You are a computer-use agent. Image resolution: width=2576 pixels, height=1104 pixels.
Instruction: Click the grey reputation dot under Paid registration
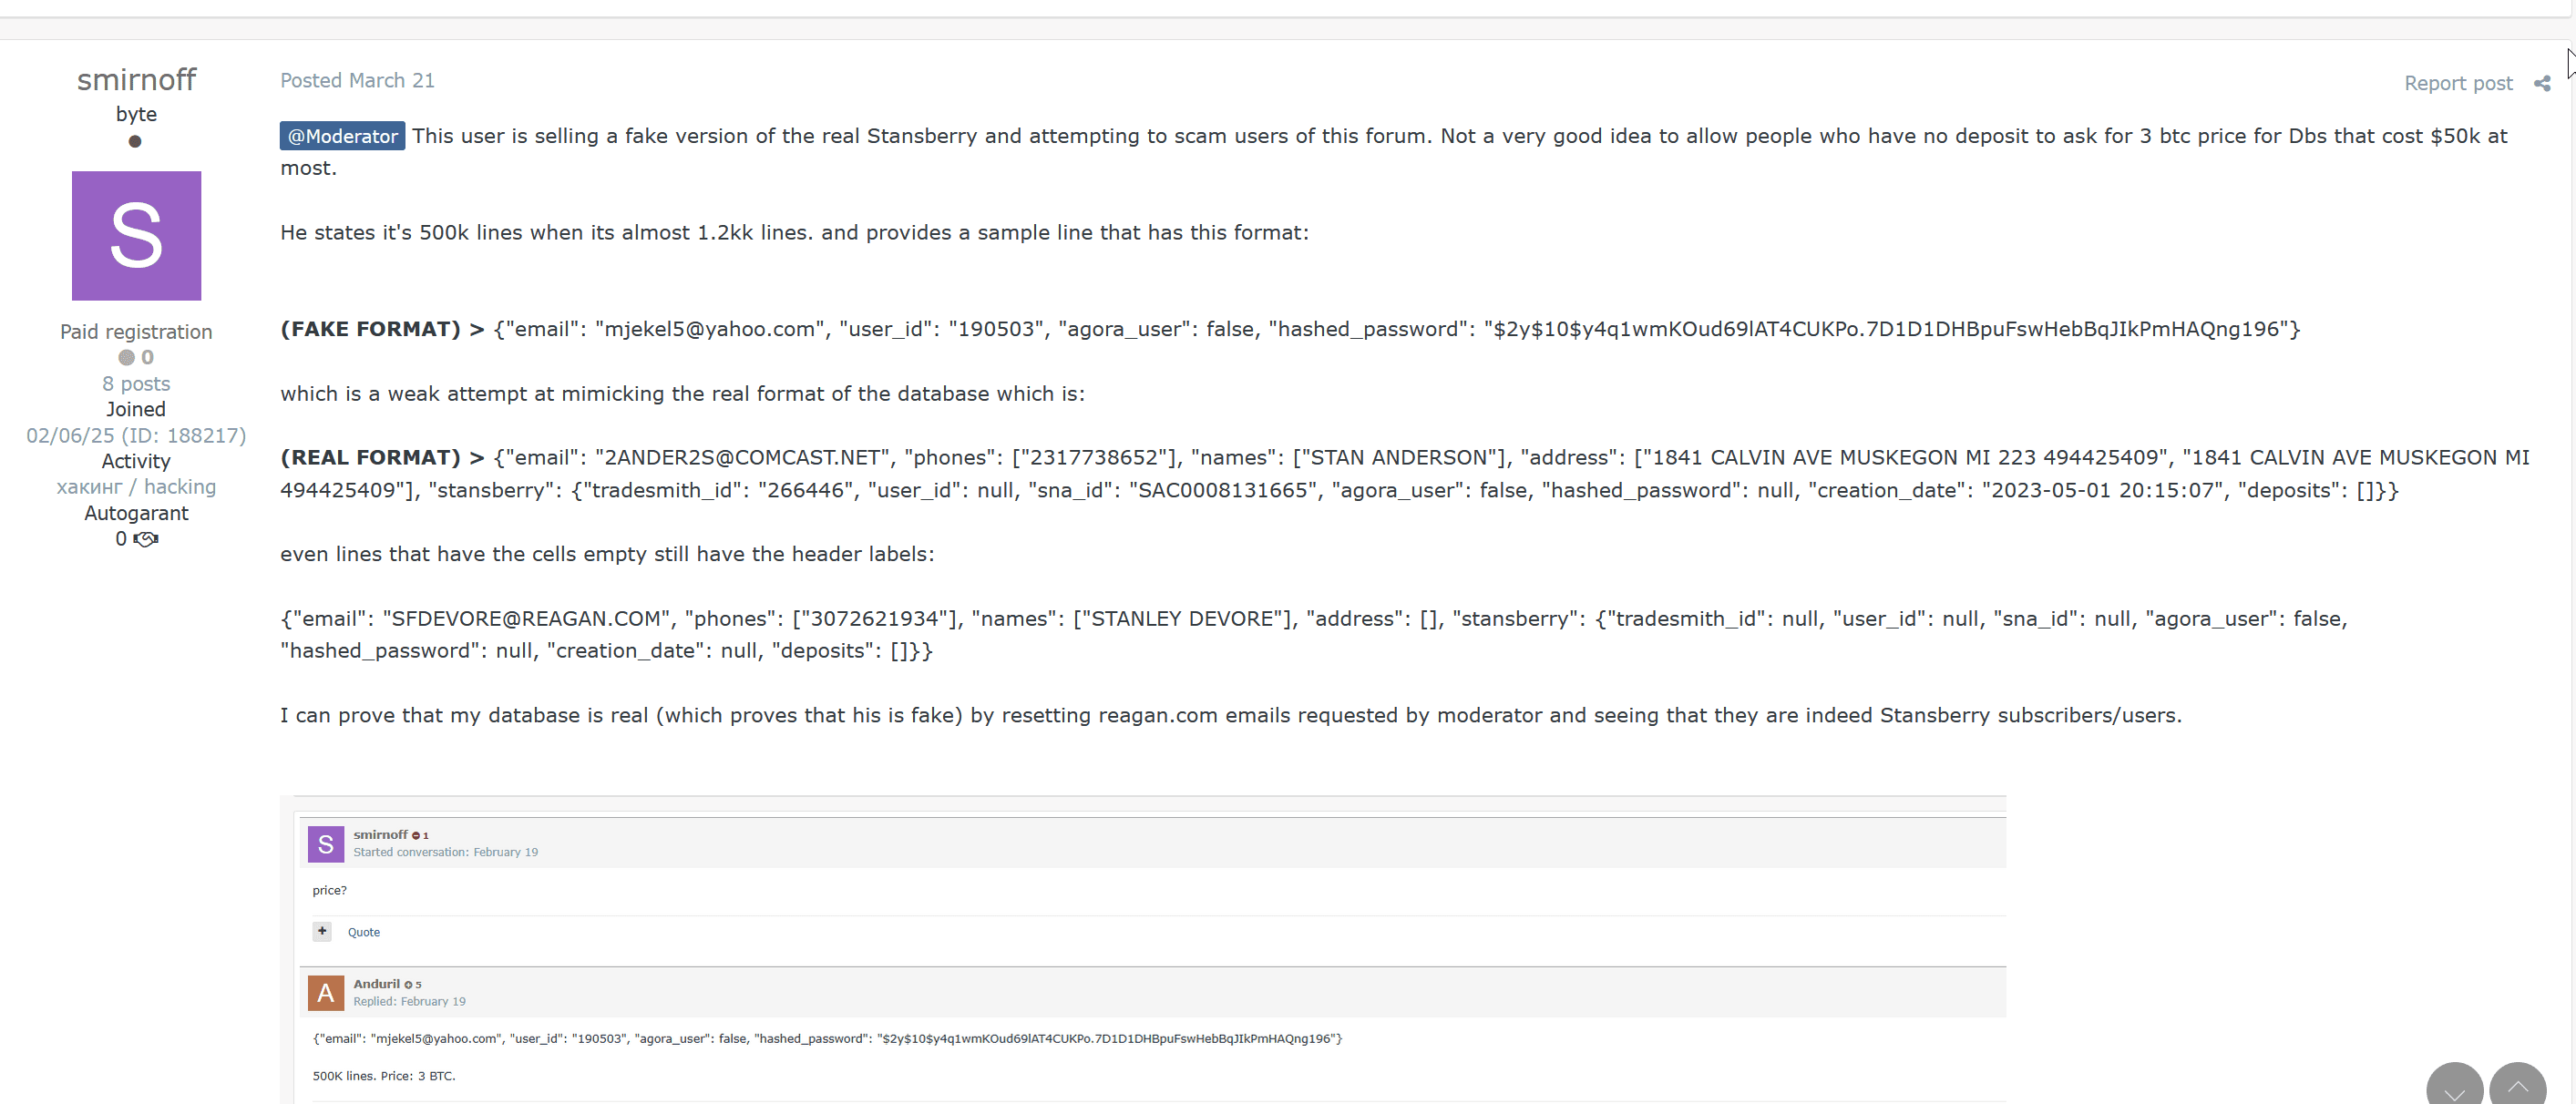coord(126,358)
